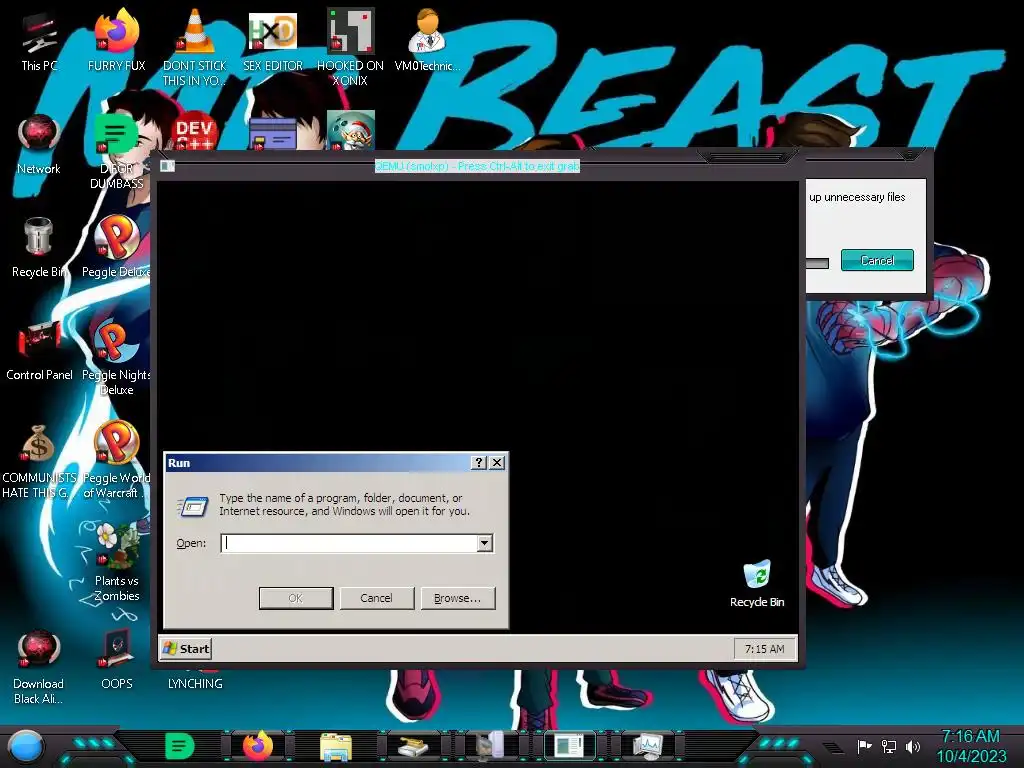
Task: Click the guest clock showing 7:15 AM
Action: point(765,648)
